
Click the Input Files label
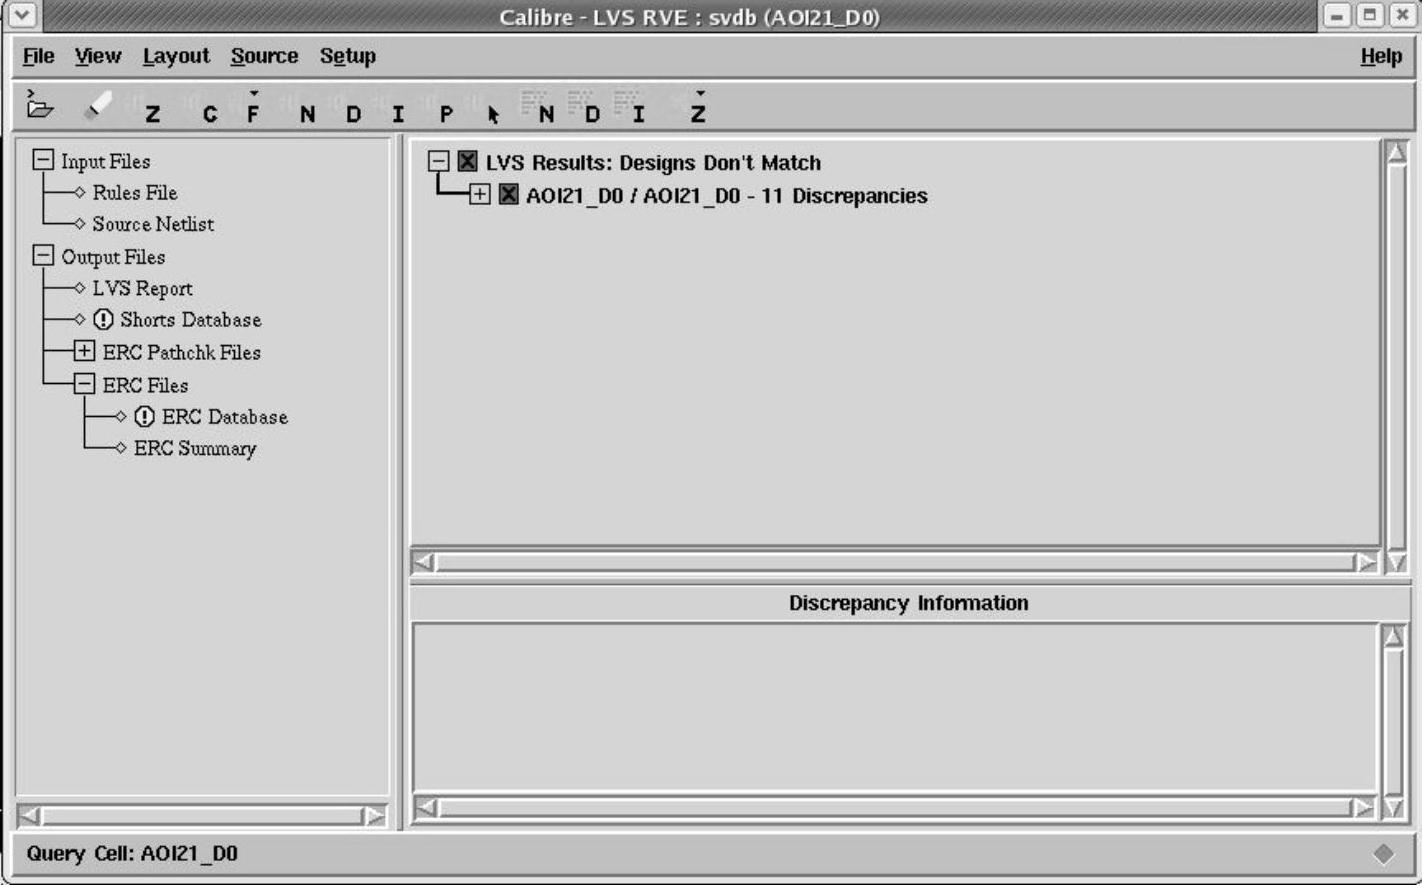(x=105, y=161)
